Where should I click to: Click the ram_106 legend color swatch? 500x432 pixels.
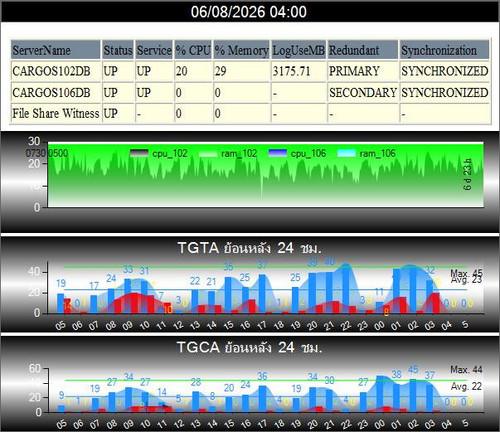347,153
